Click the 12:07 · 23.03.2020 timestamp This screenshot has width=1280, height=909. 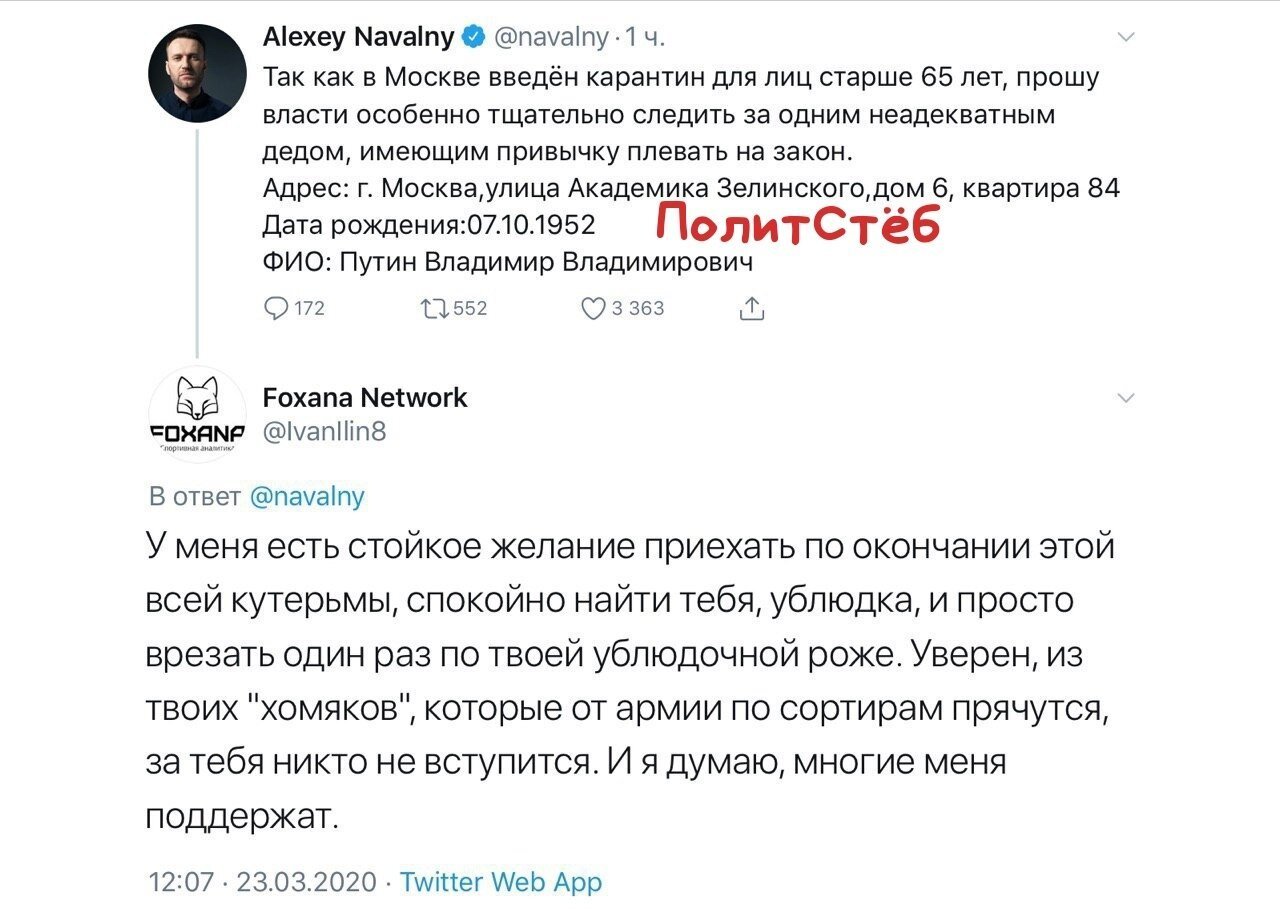point(262,882)
